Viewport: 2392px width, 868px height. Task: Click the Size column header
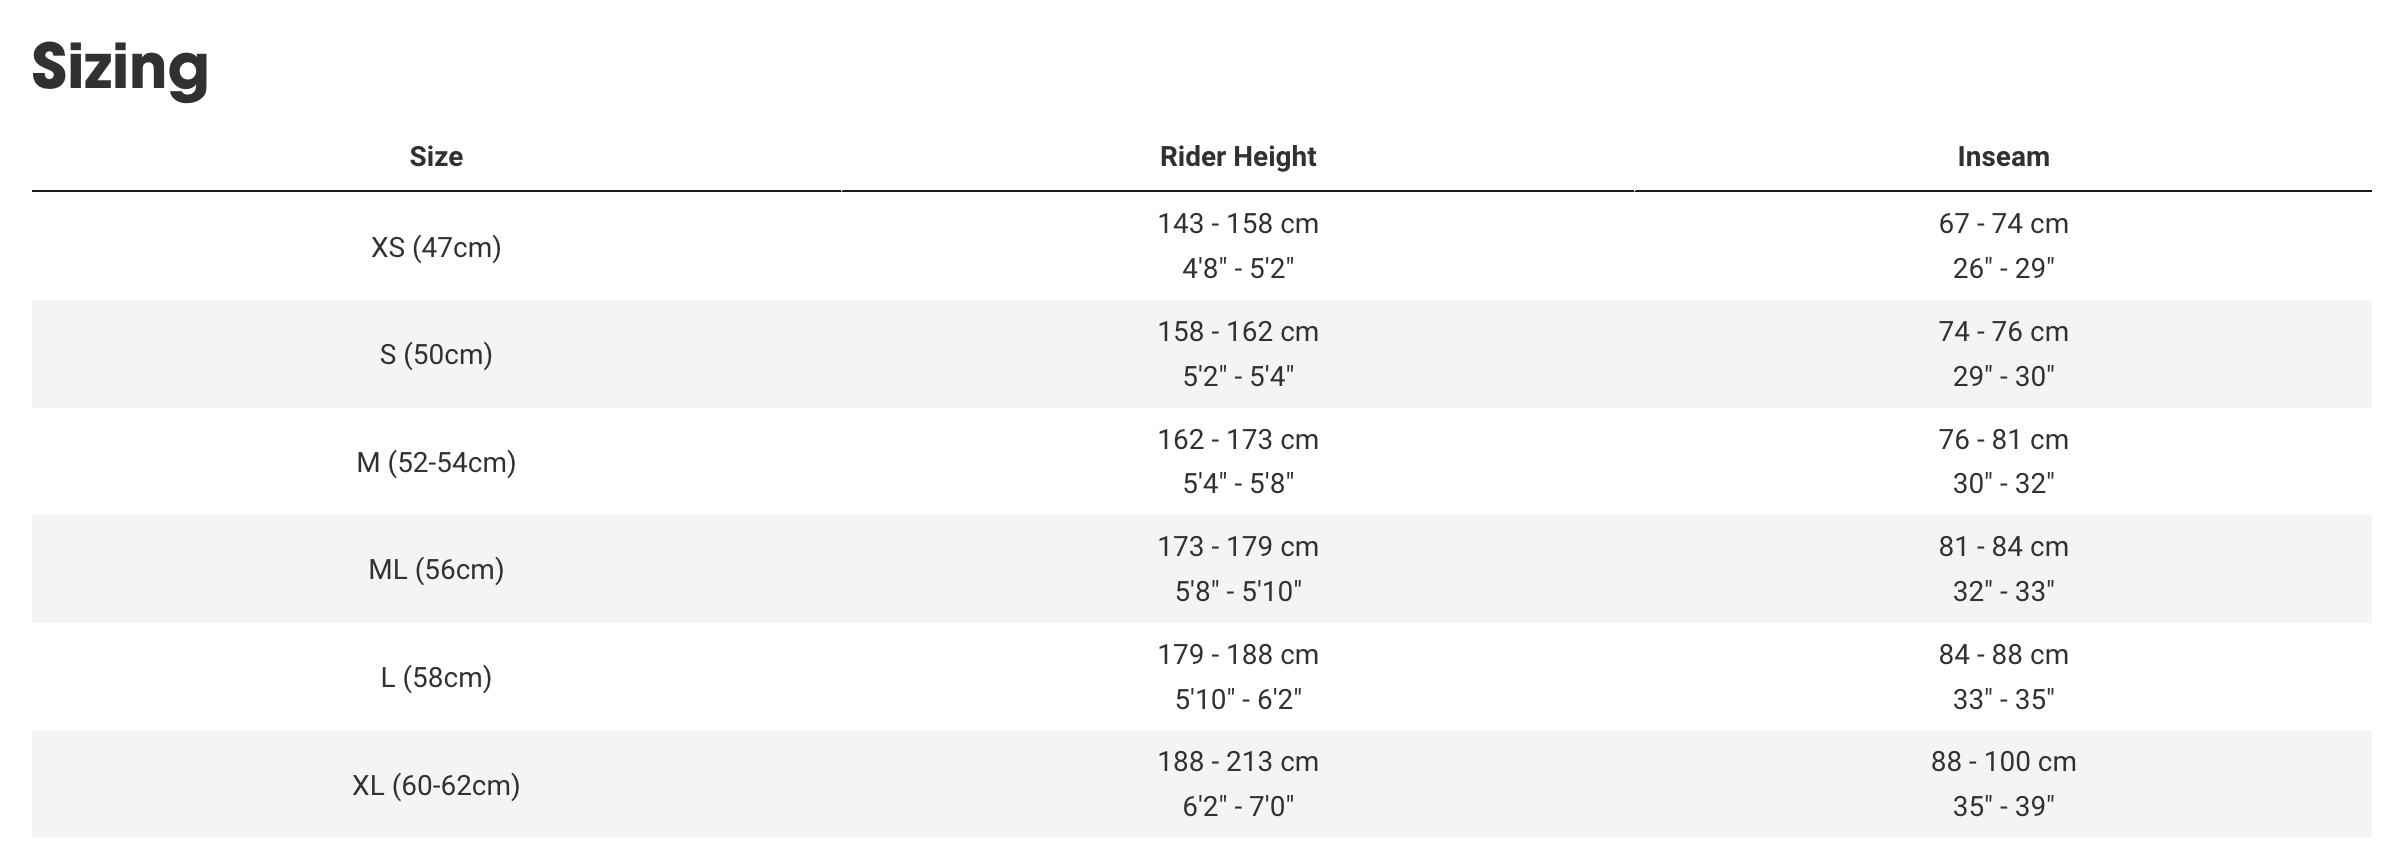436,157
